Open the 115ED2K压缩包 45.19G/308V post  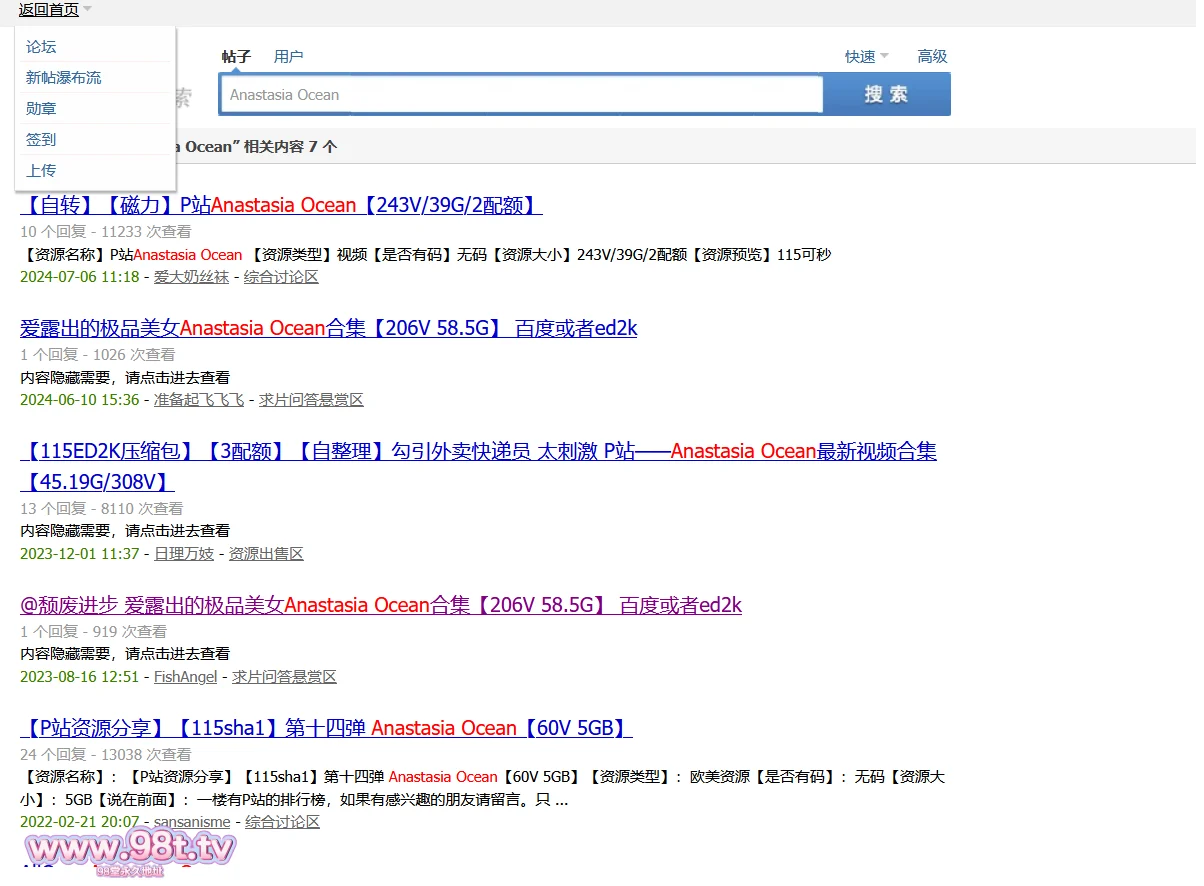click(478, 467)
